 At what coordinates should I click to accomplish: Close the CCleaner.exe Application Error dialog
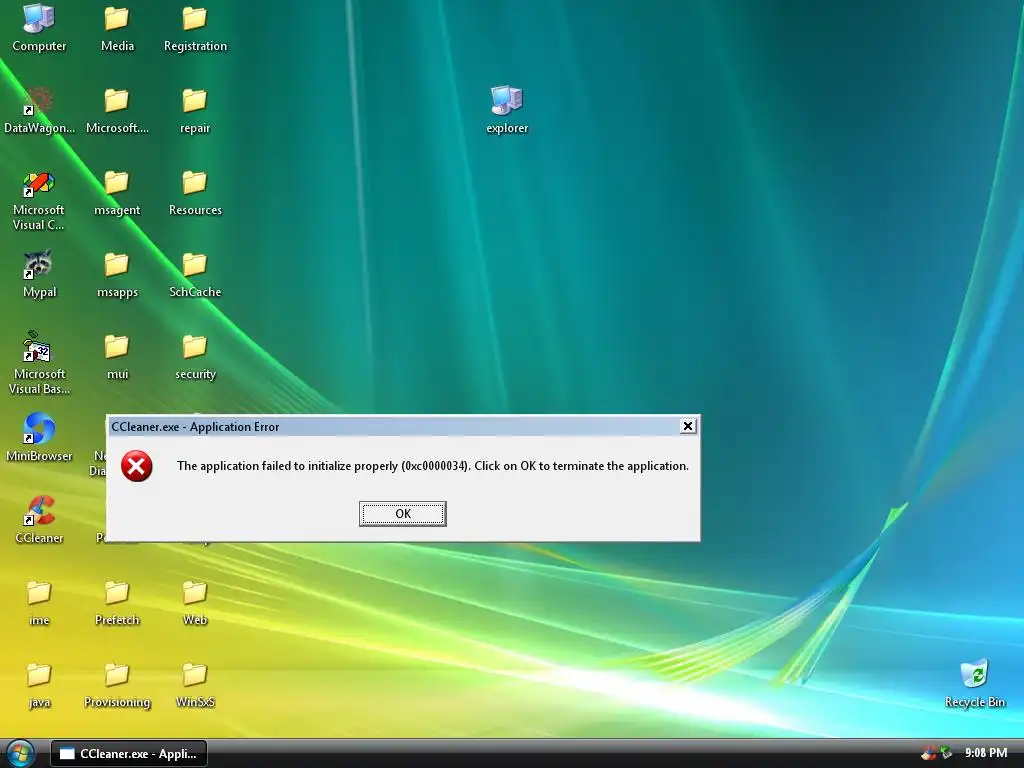[x=687, y=426]
